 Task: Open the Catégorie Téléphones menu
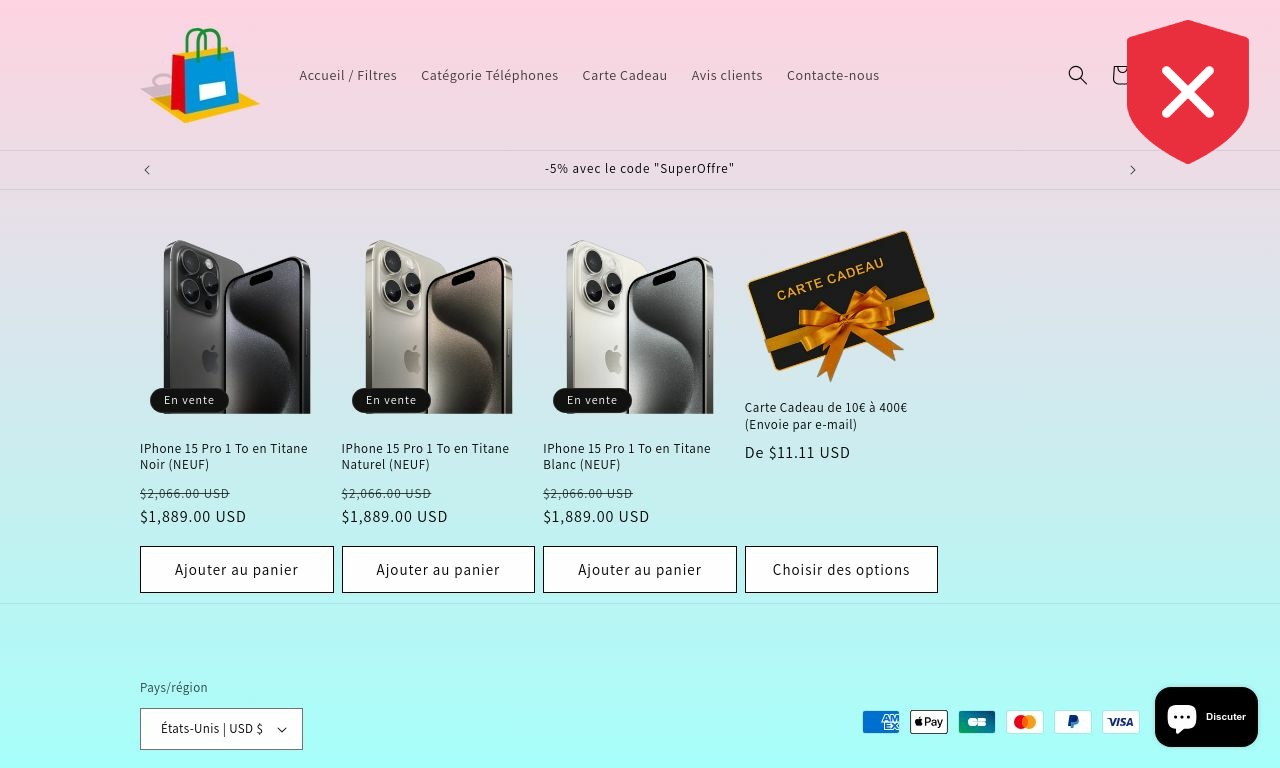490,75
